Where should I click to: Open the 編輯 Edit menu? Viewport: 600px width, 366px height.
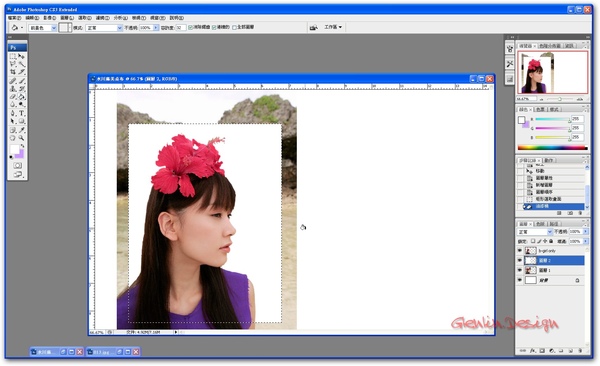pyautogui.click(x=32, y=18)
